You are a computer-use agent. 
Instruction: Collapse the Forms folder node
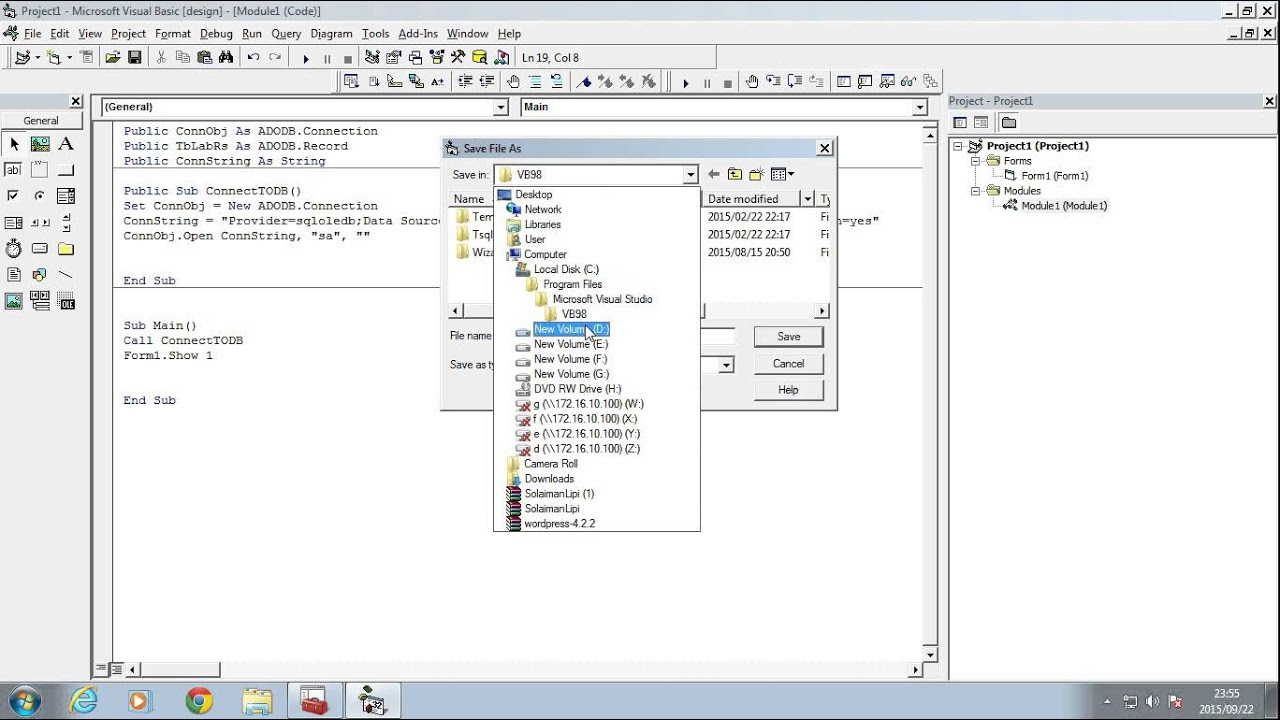(x=975, y=161)
